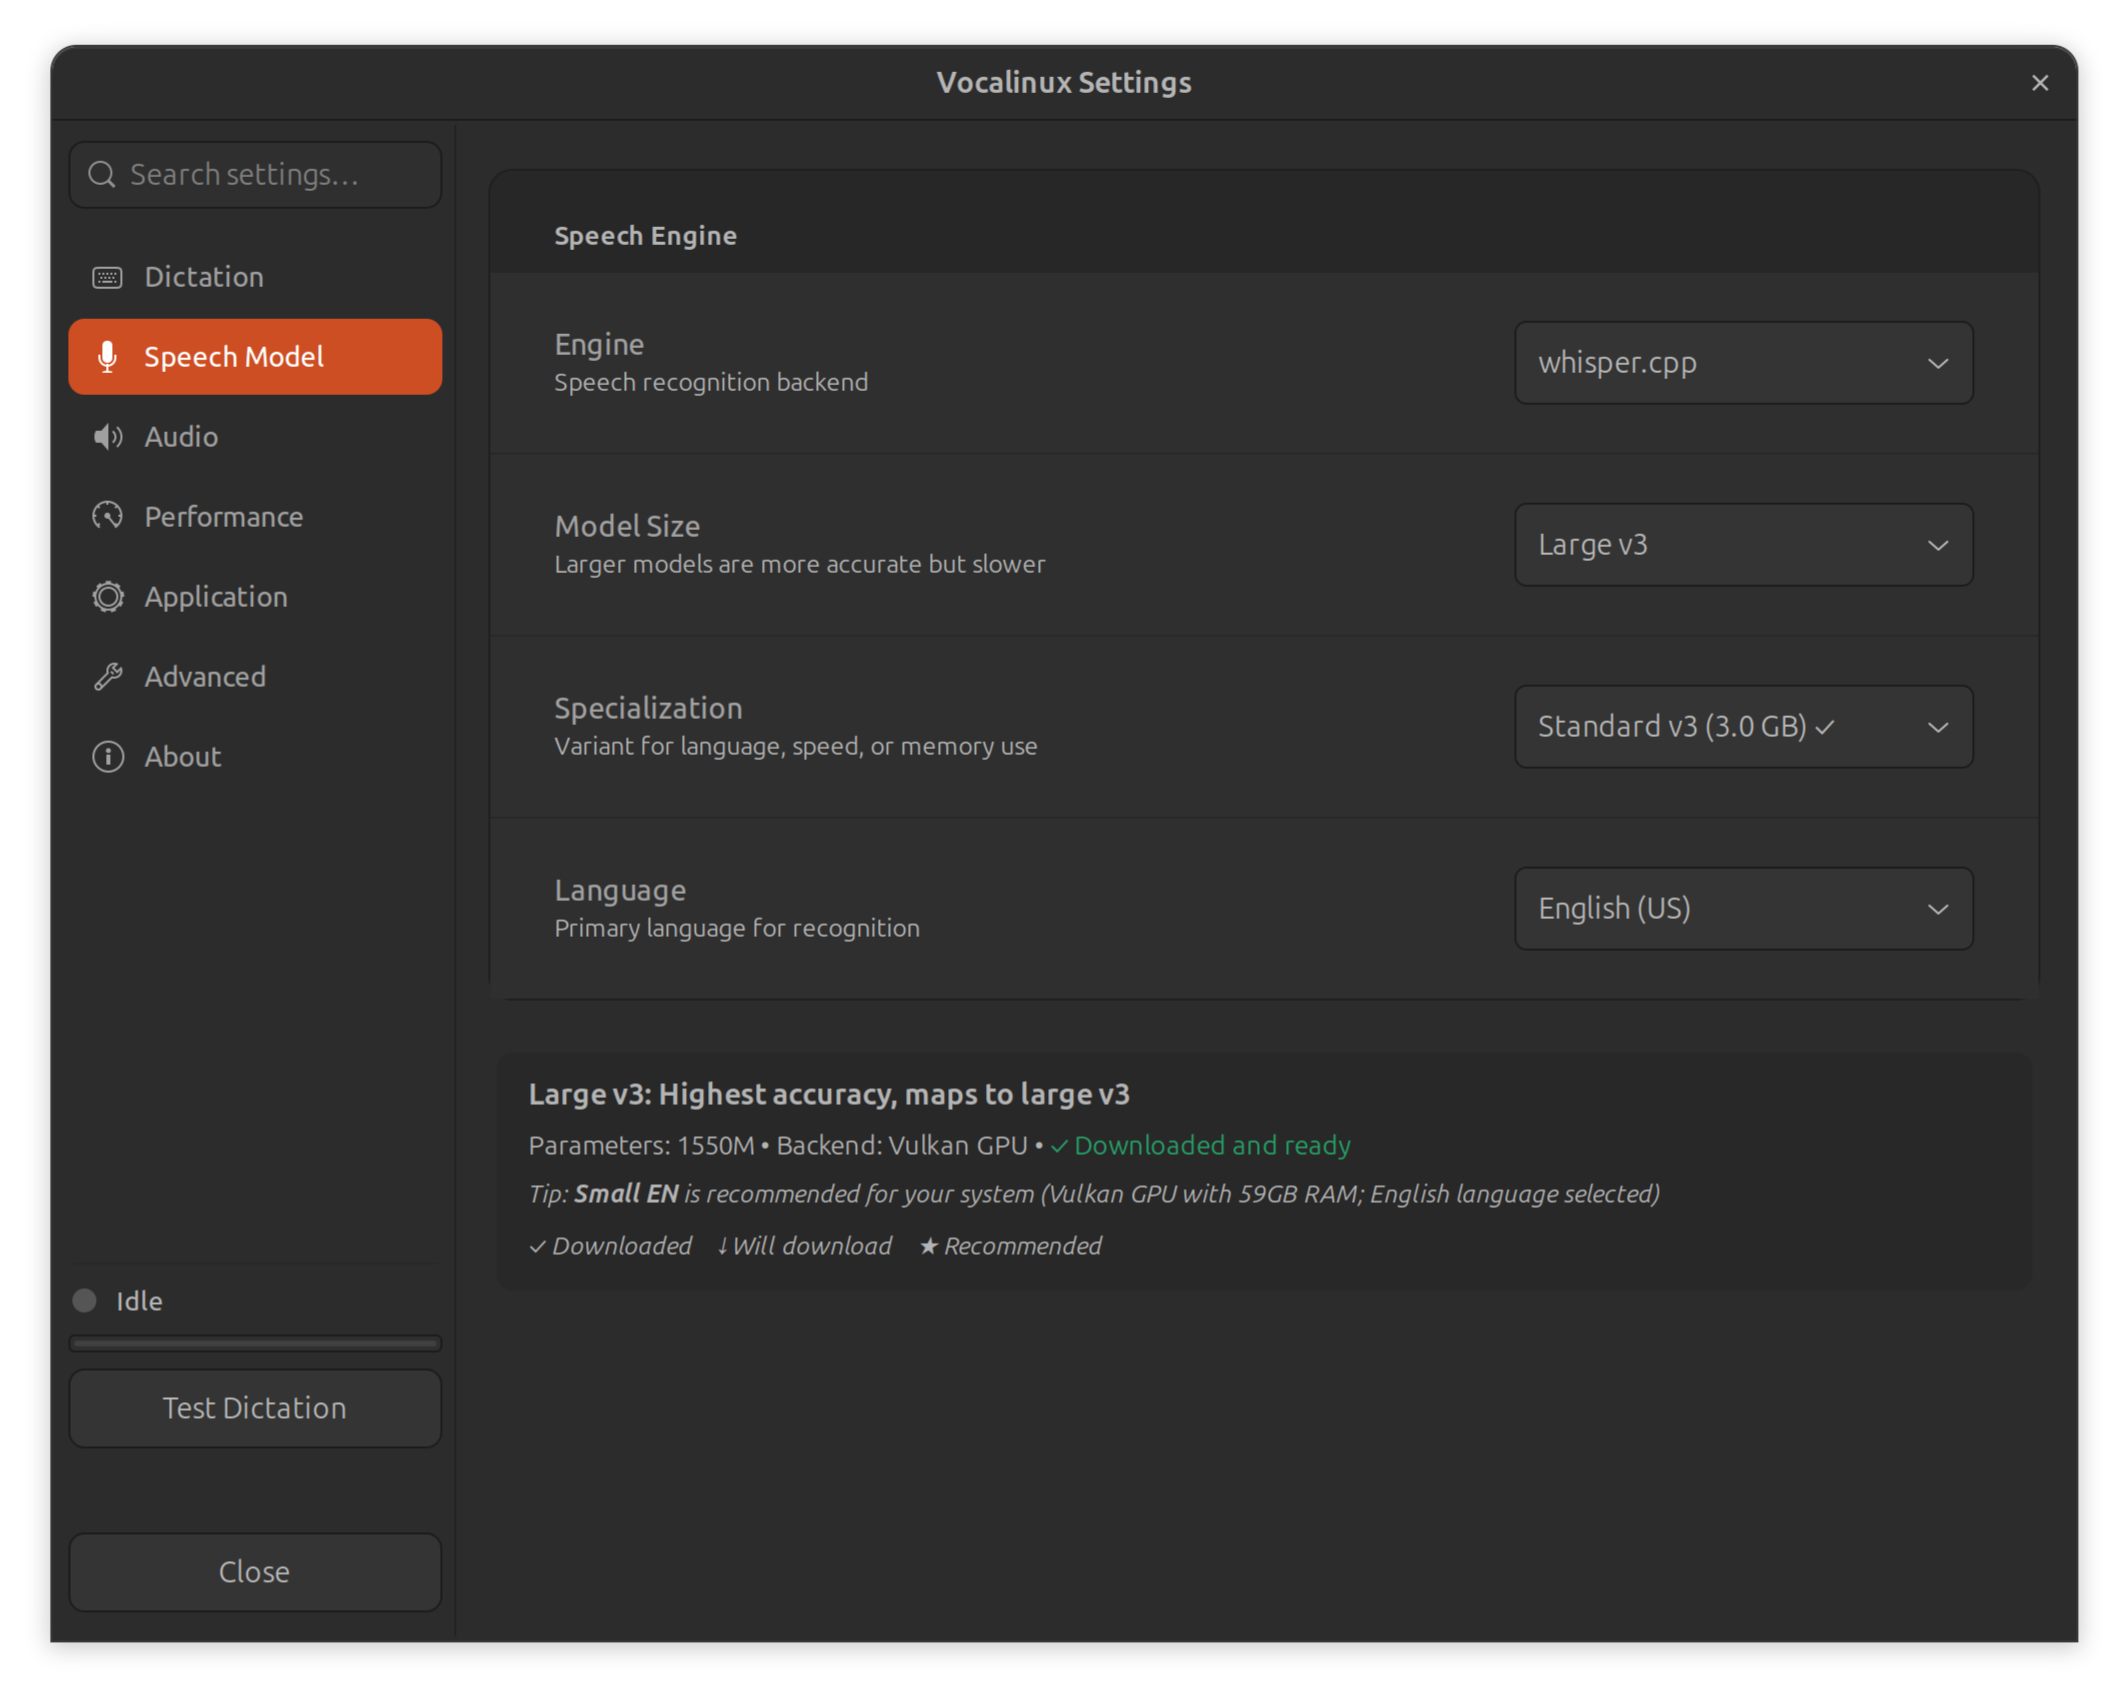
Task: Click the Advanced wrench icon
Action: [x=107, y=677]
